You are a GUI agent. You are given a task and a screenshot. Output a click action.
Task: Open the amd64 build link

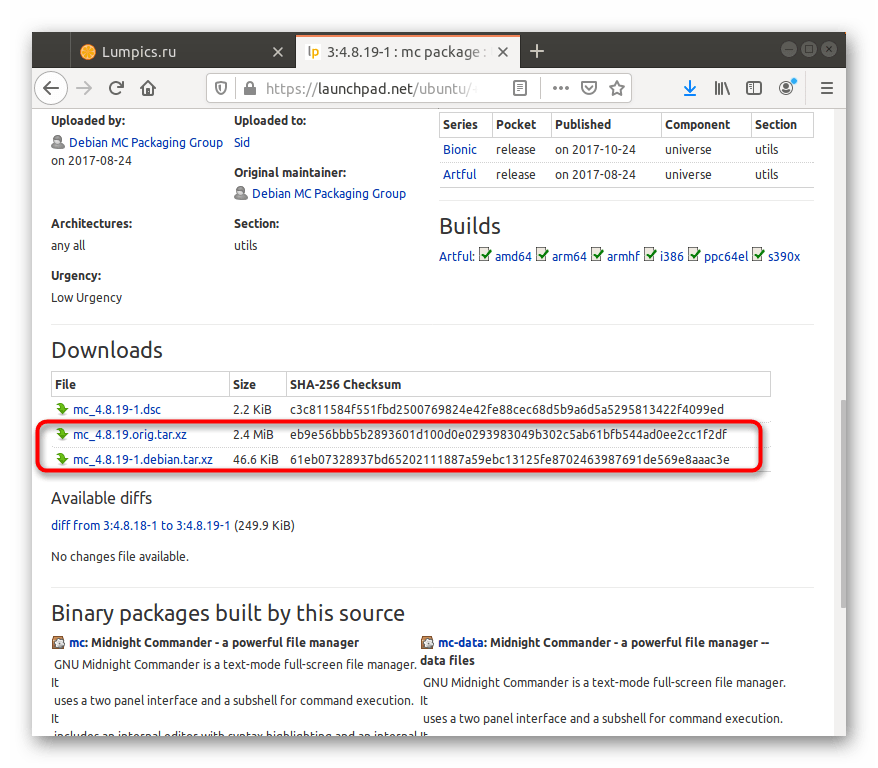[x=513, y=256]
